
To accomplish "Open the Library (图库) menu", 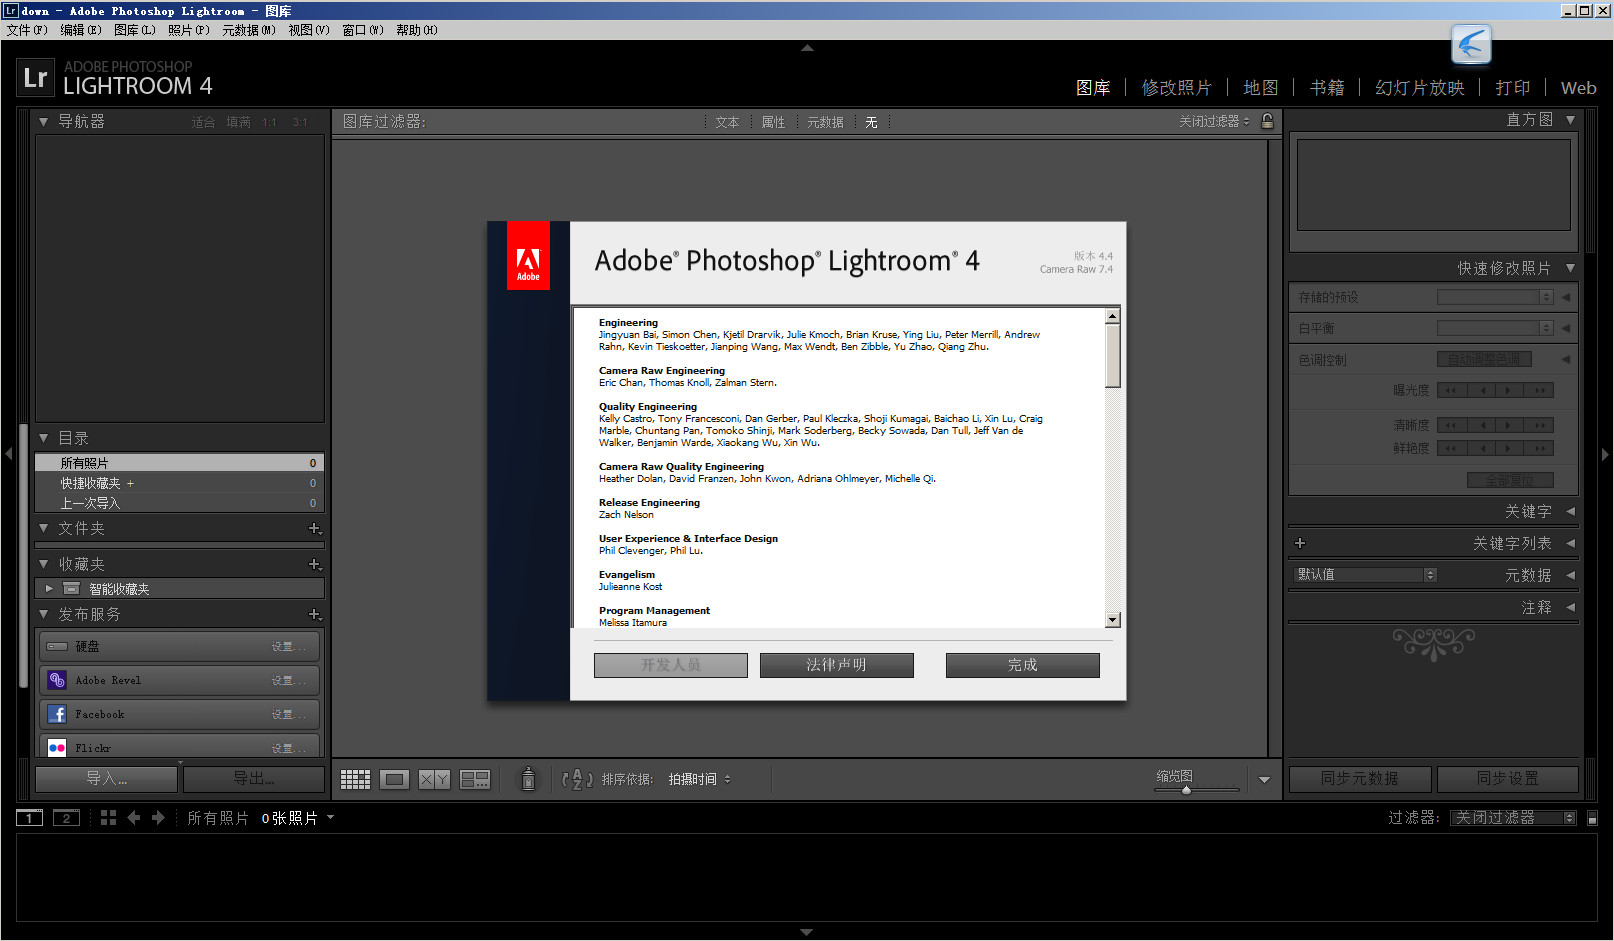I will [135, 30].
